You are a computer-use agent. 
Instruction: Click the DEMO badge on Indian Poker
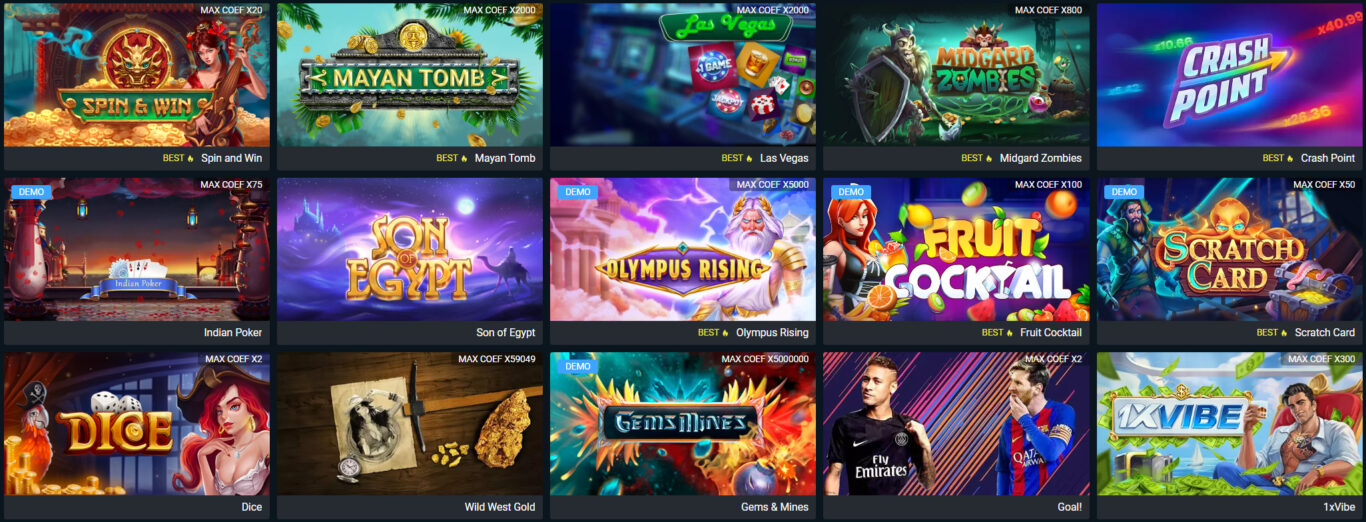pyautogui.click(x=28, y=192)
